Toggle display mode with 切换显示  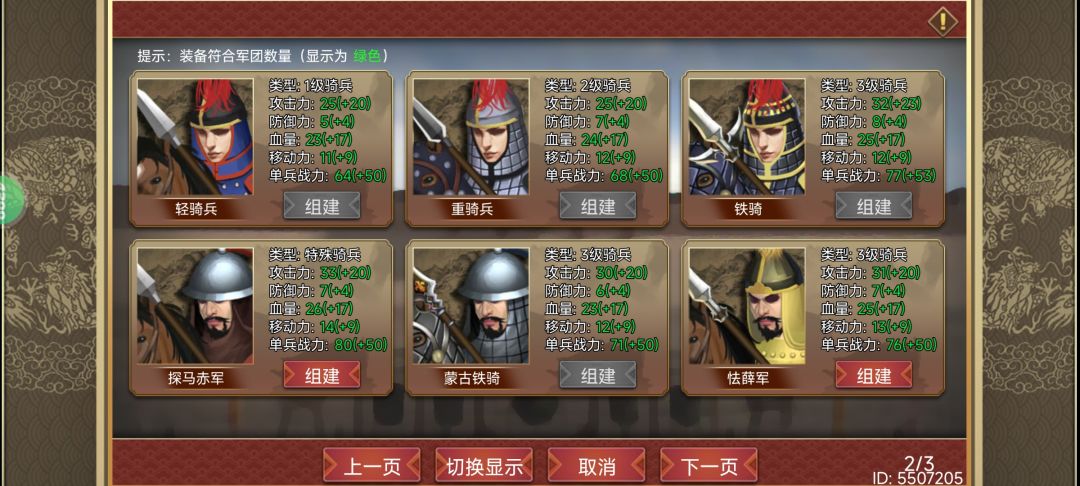484,466
